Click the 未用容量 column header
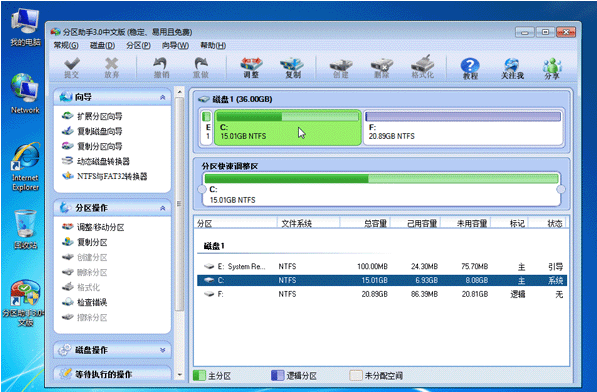The height and width of the screenshot is (392, 597). [x=466, y=223]
